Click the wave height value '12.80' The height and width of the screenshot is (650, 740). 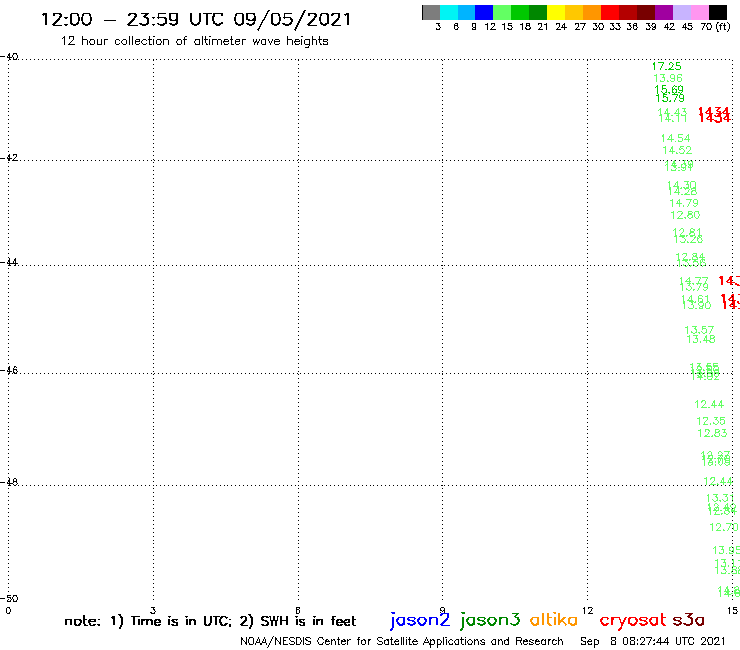coord(685,215)
